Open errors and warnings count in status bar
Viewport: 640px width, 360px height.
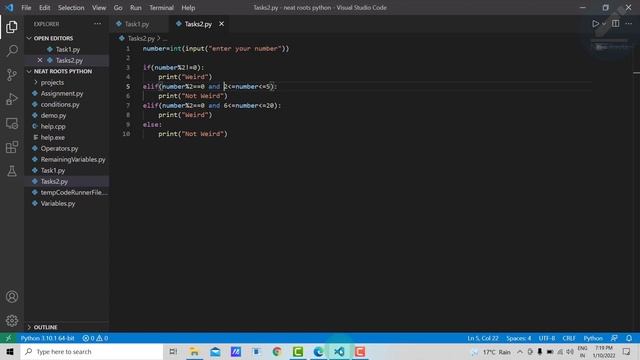click(95, 338)
